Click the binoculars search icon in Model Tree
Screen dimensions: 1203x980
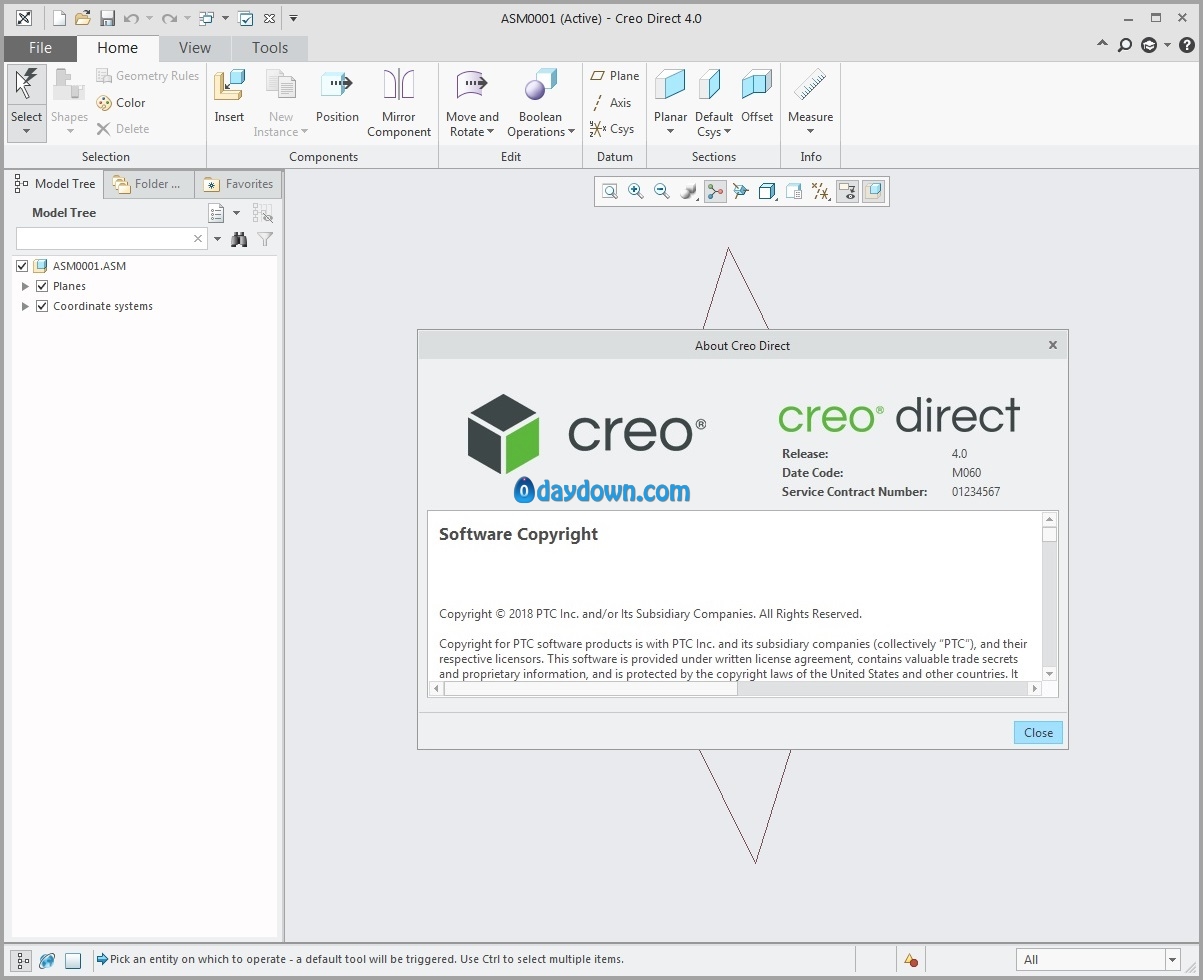239,239
